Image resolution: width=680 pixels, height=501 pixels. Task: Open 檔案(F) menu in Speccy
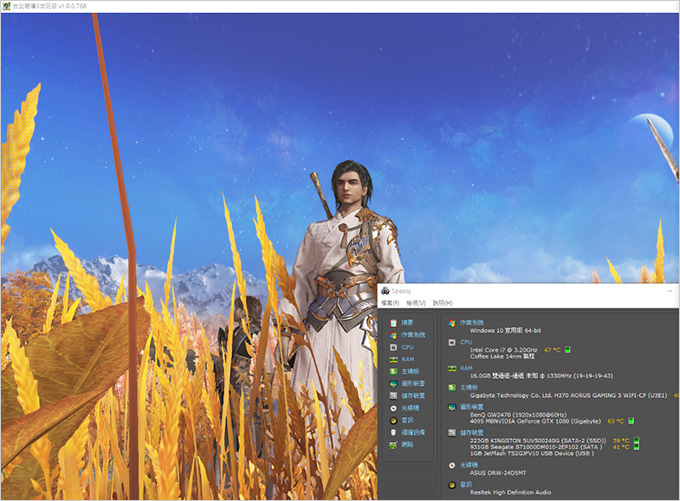point(390,303)
